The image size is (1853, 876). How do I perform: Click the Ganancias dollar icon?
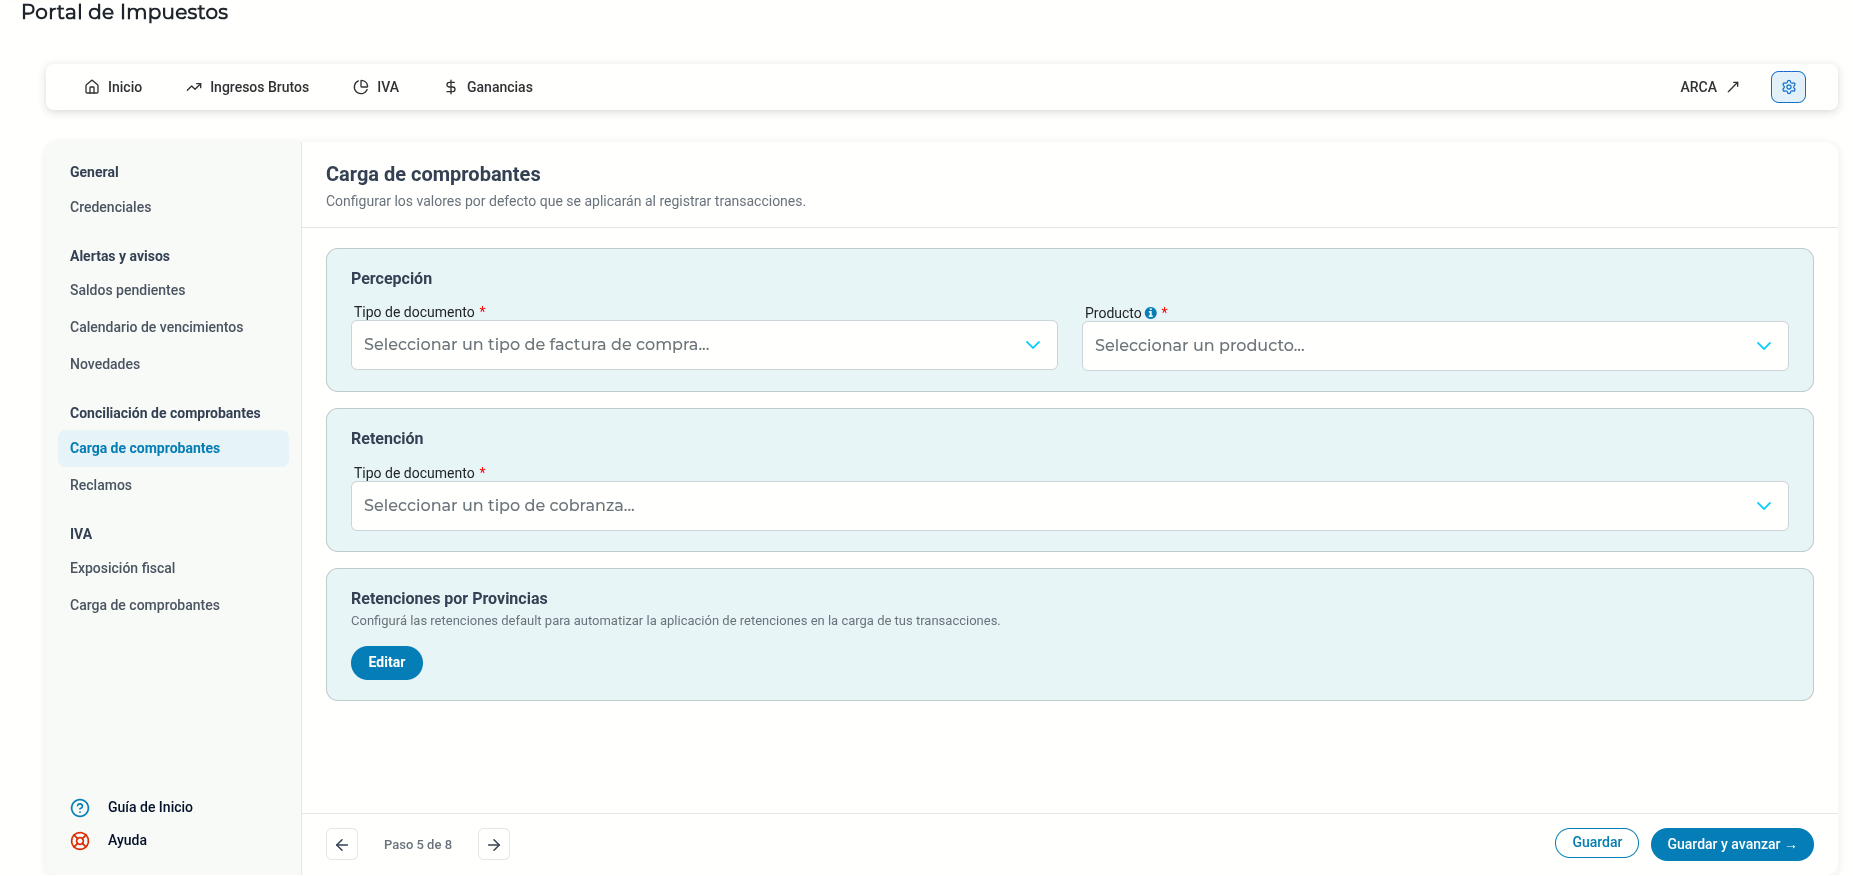point(451,87)
